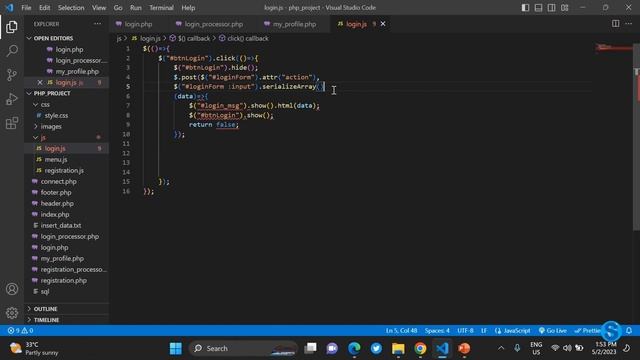Open the File menu
Image resolution: width=640 pixels, height=360 pixels.
[26, 8]
